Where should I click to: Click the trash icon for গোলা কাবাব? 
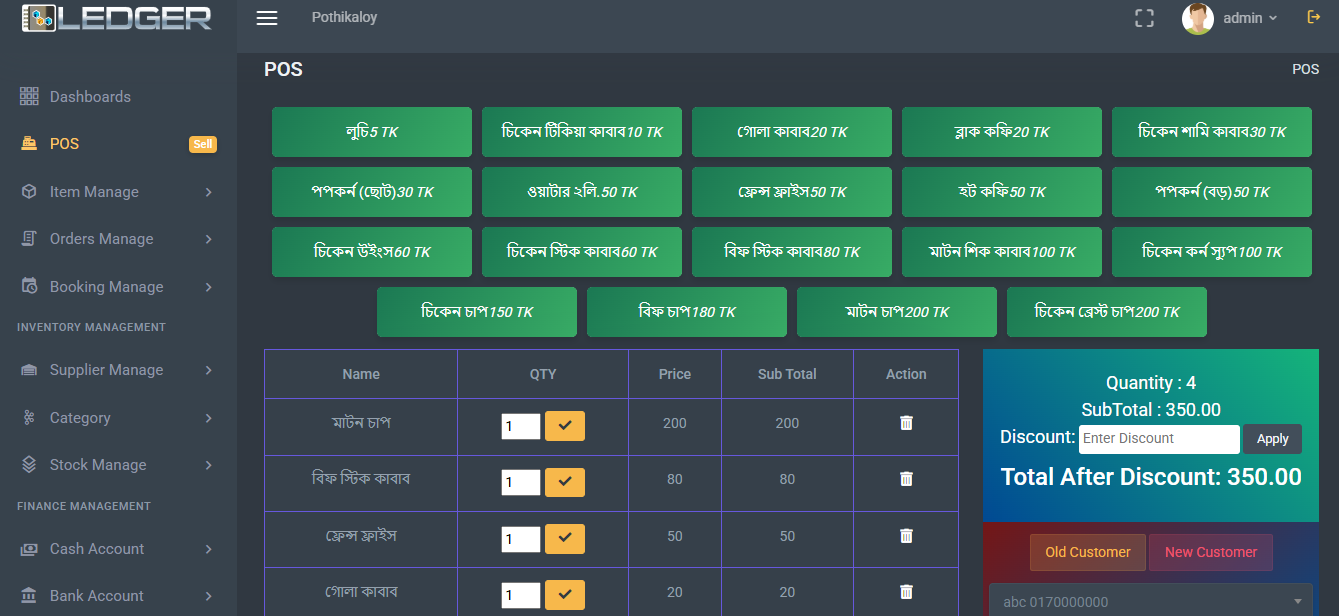click(906, 592)
